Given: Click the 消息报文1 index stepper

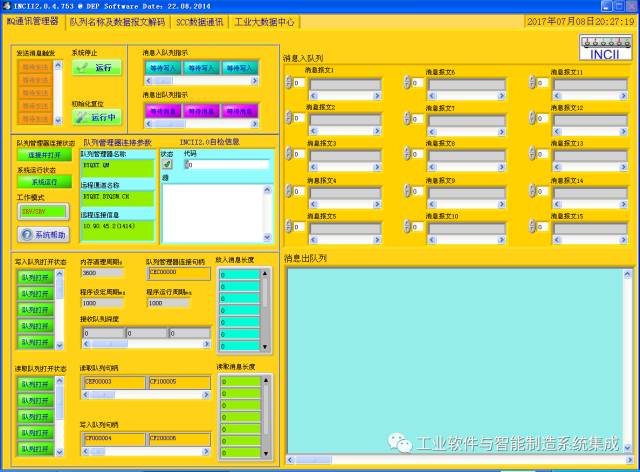Looking at the screenshot, I should [x=289, y=82].
